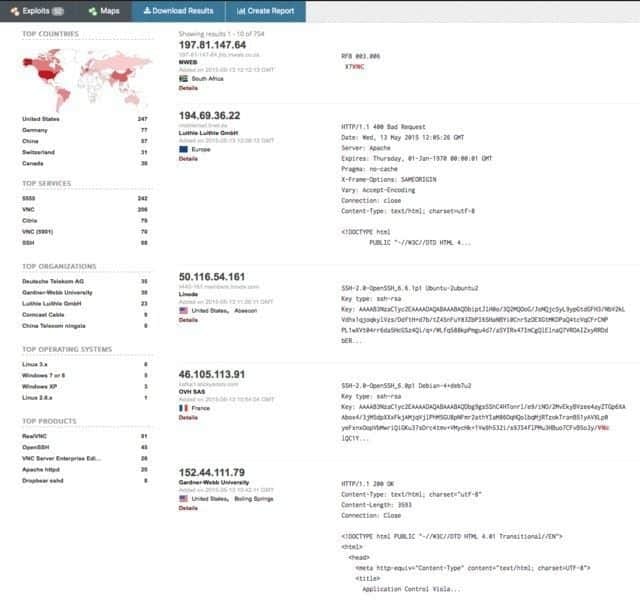
Task: Filter by Switzerland in Top Countries
Action: click(x=38, y=152)
